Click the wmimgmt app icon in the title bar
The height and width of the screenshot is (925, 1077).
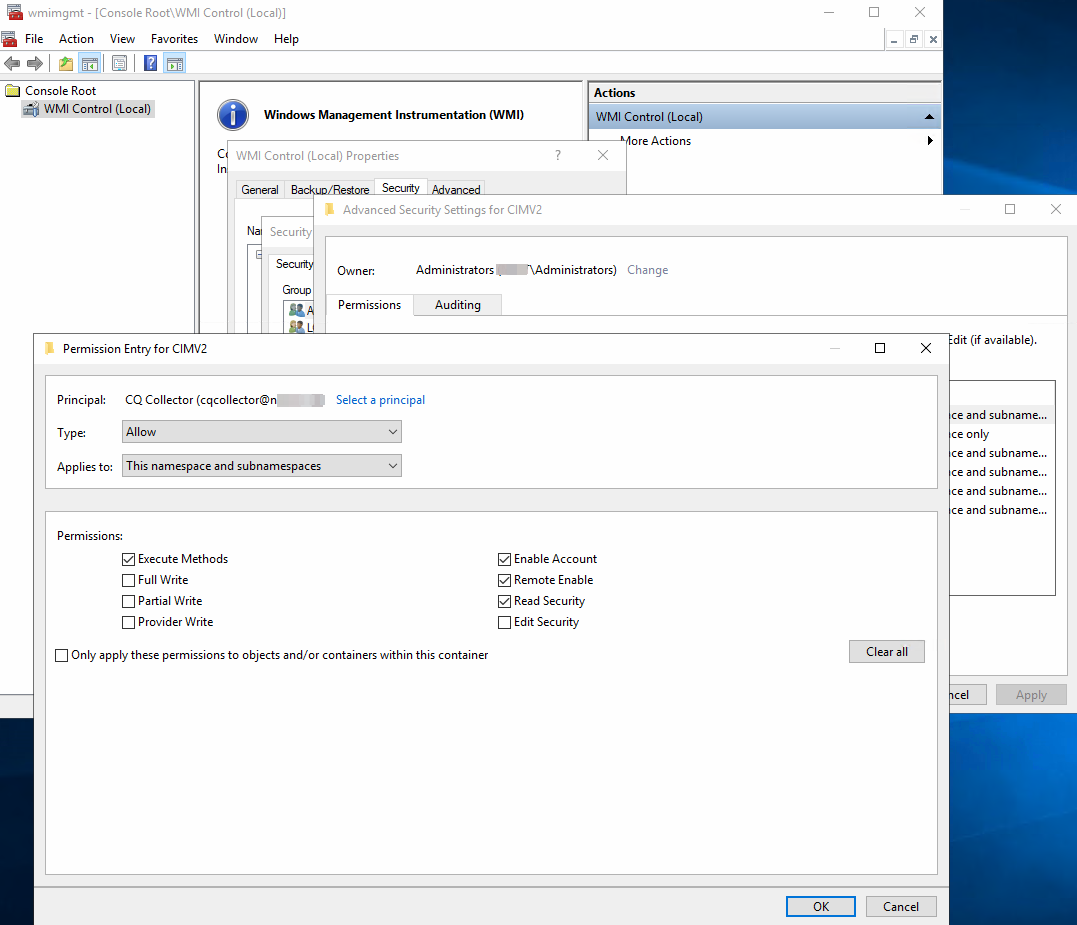(14, 12)
